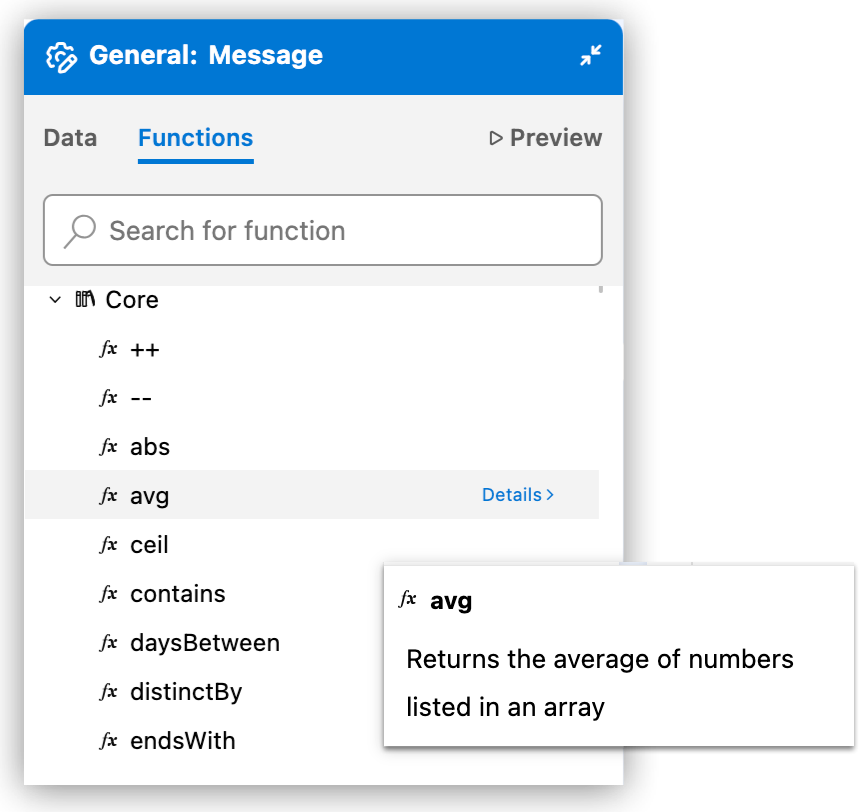The width and height of the screenshot is (860, 812).
Task: Click the library icon beside Core
Action: click(x=85, y=299)
